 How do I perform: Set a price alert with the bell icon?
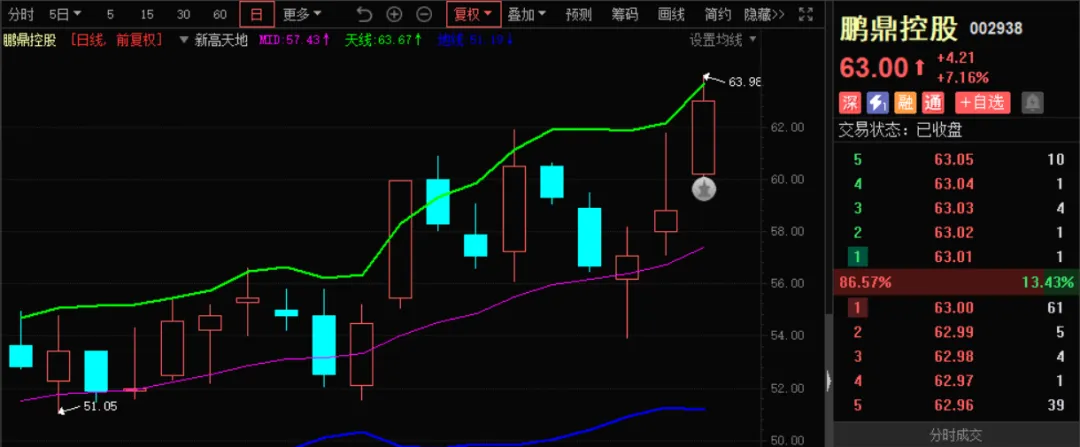click(x=1032, y=103)
